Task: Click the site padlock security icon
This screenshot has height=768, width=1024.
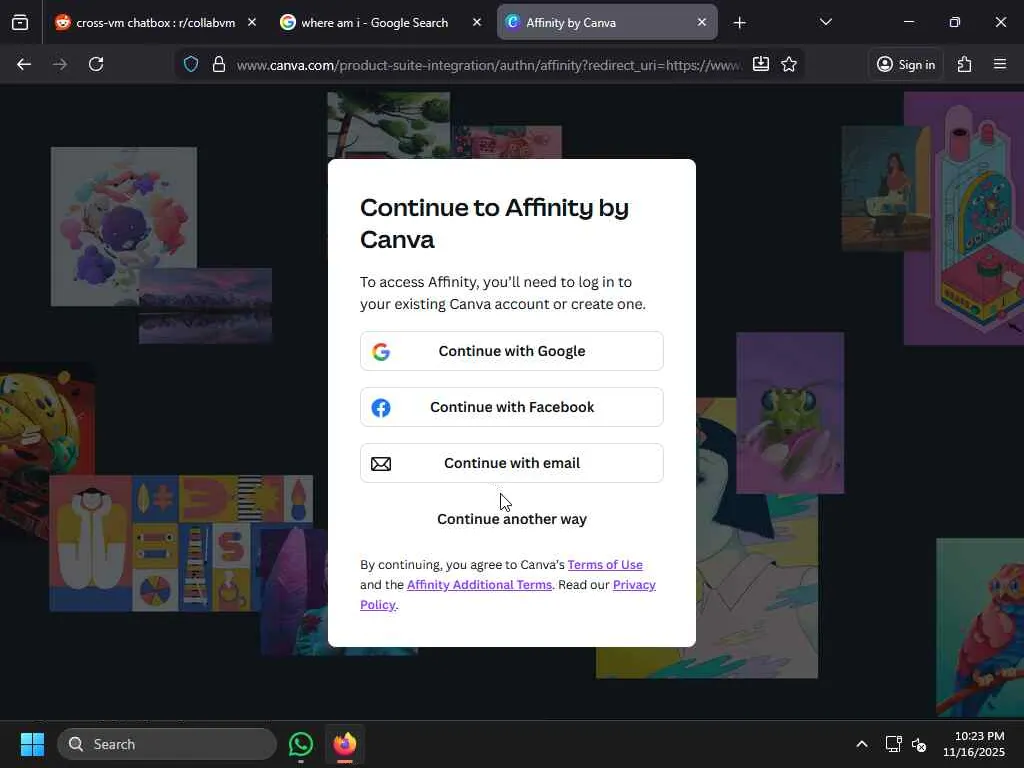Action: (x=219, y=64)
